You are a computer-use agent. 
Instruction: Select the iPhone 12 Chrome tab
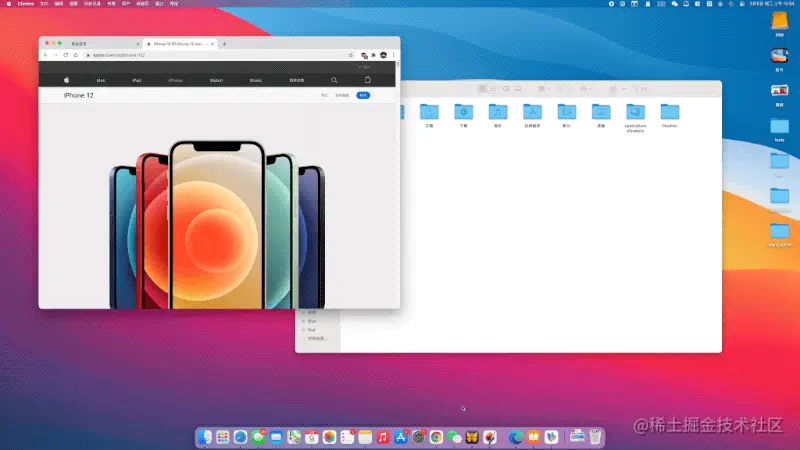180,44
